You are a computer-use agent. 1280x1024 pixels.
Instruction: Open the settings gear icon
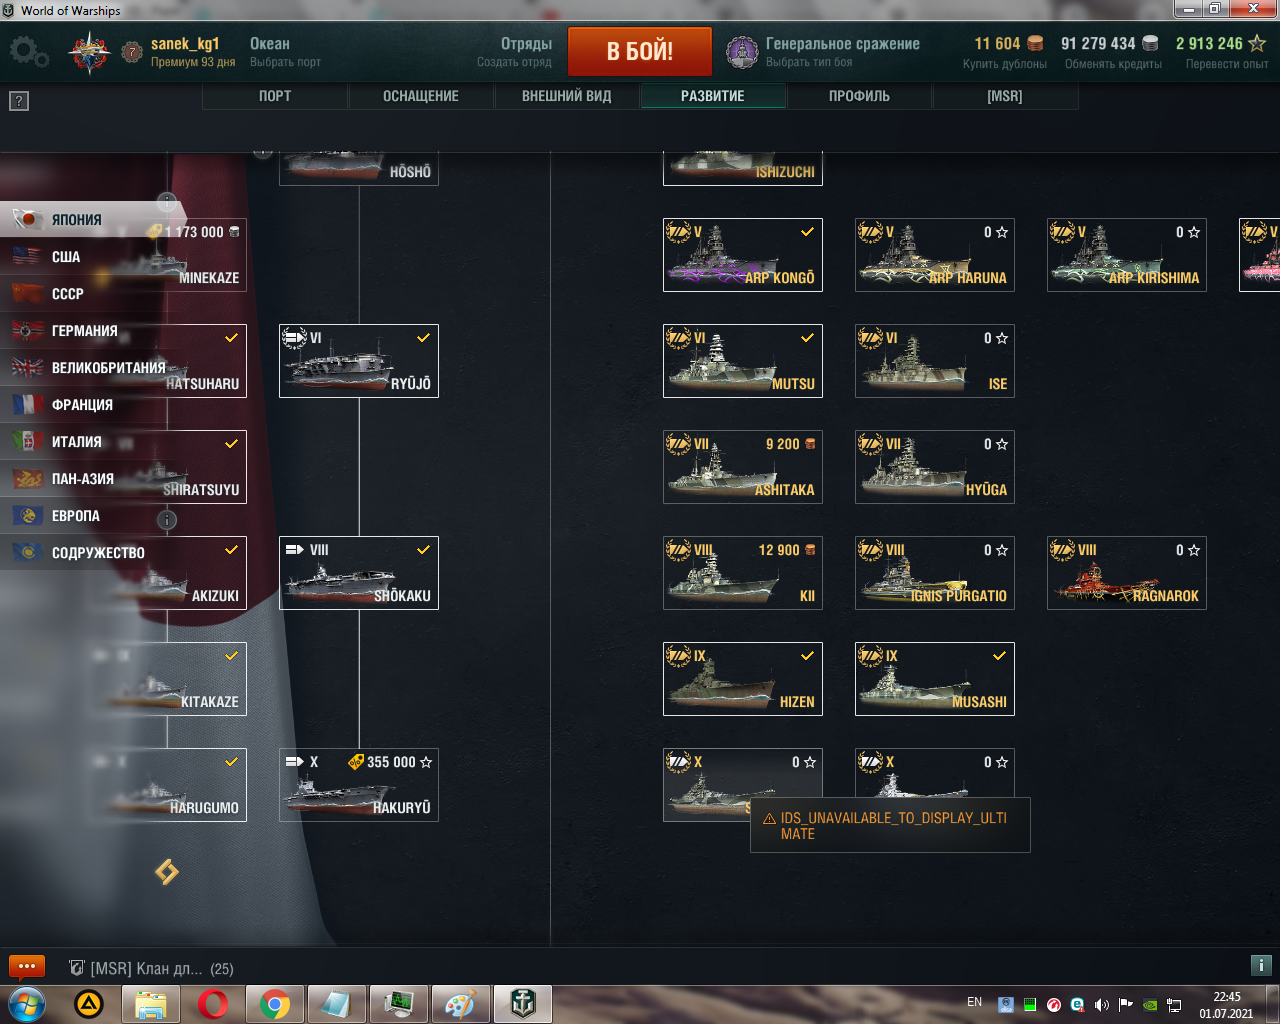(27, 52)
